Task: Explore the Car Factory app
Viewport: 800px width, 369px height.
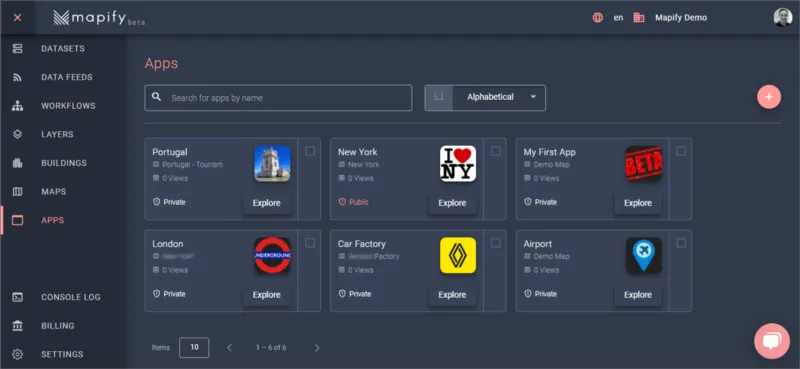Action: [452, 295]
